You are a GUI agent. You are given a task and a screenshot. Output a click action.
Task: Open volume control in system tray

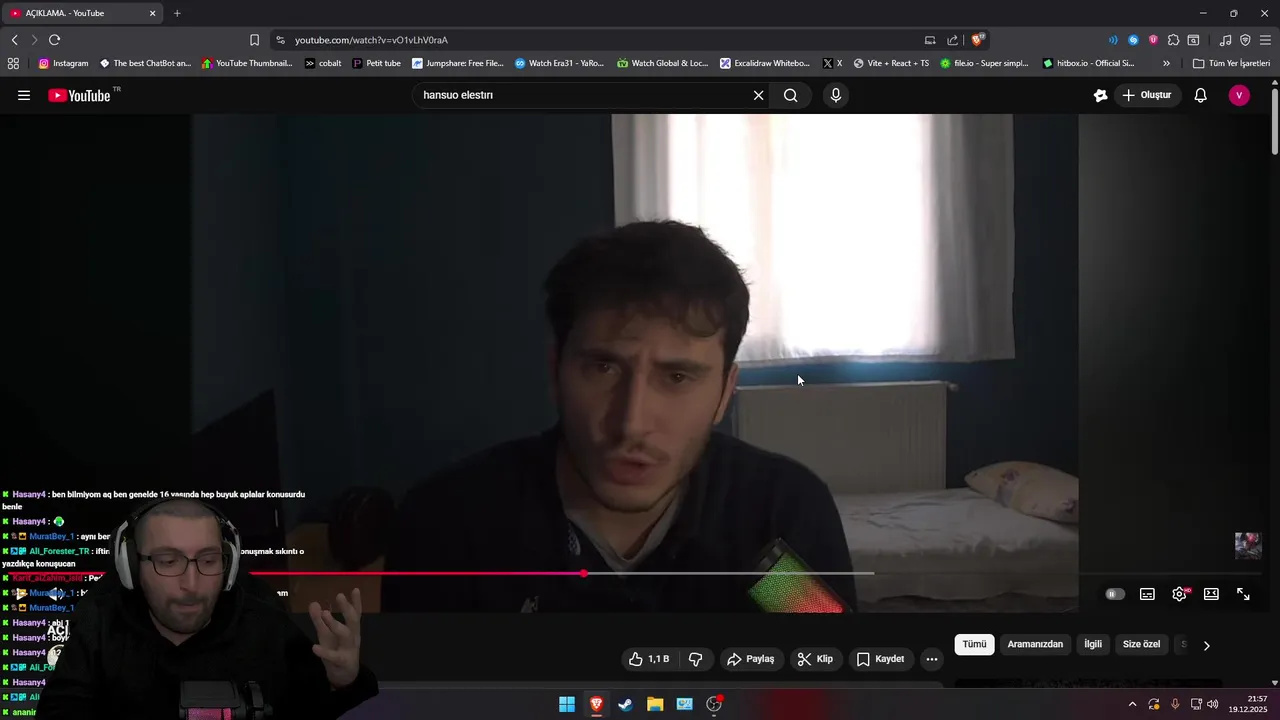pos(1213,704)
